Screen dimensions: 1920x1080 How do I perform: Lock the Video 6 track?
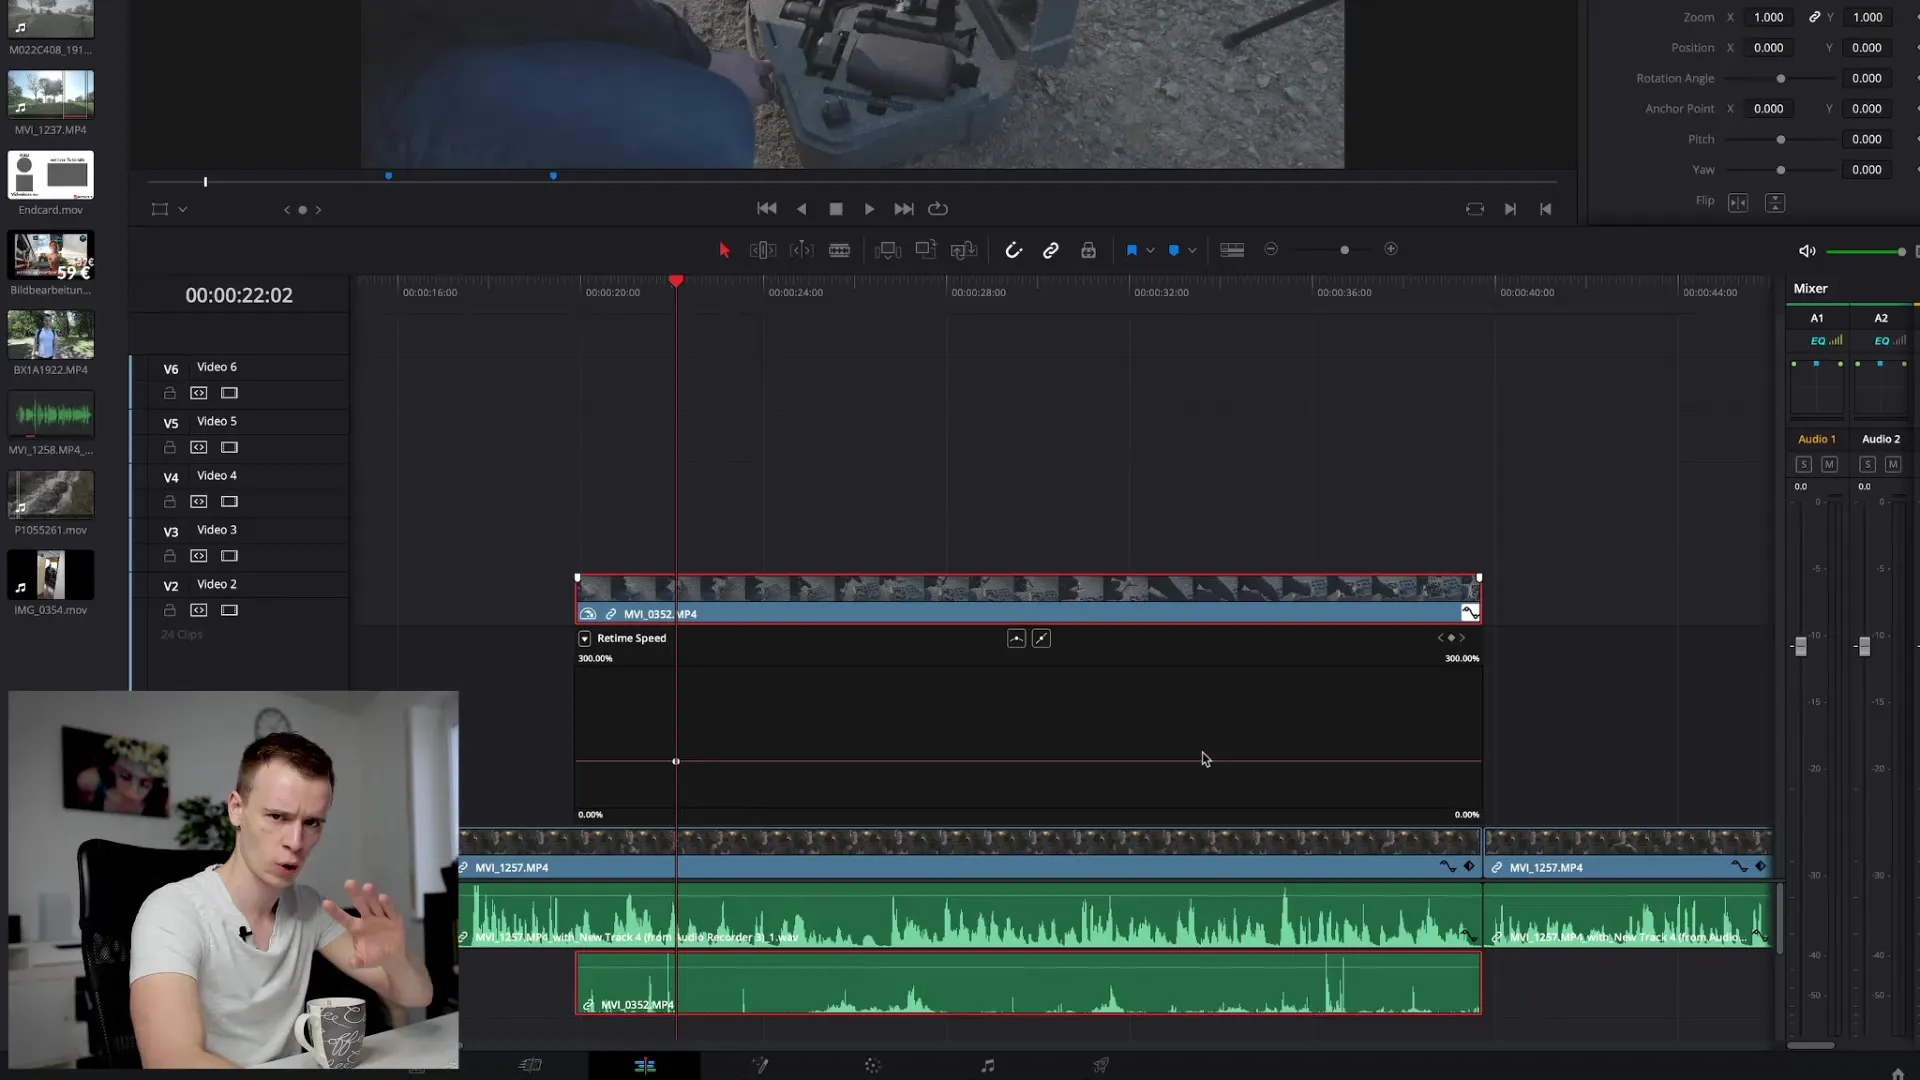[x=170, y=393]
